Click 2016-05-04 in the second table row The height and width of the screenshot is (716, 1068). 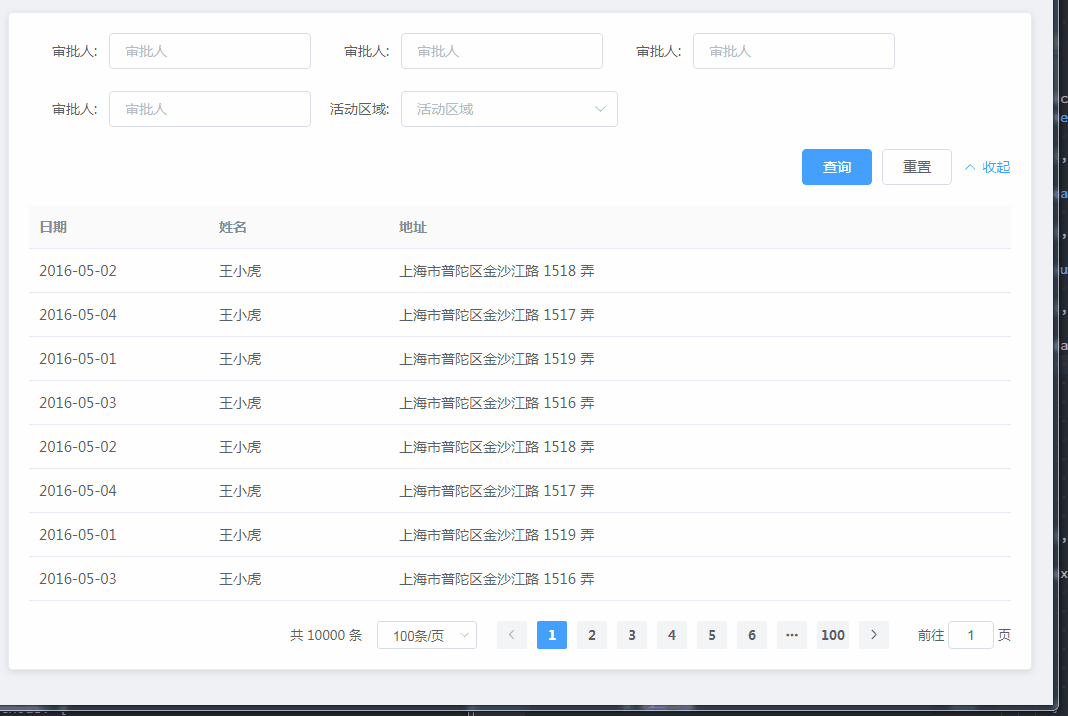[78, 315]
